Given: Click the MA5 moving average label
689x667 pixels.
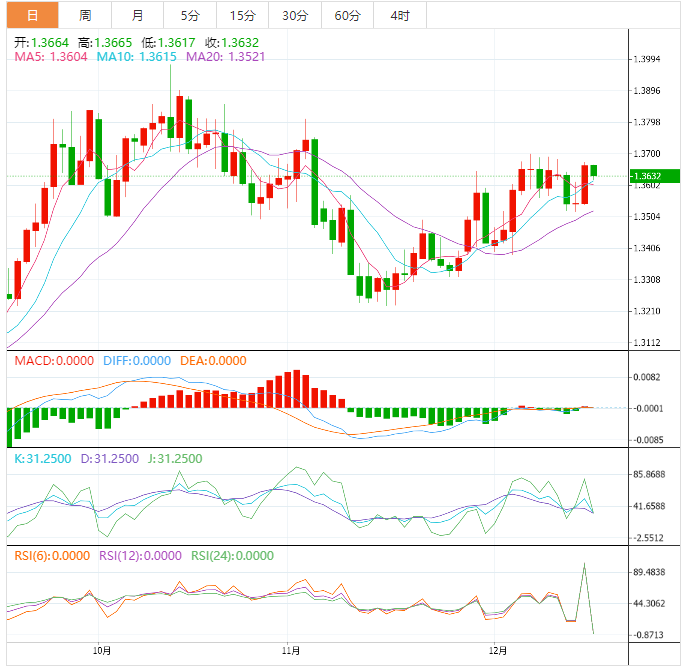Looking at the screenshot, I should (50, 58).
